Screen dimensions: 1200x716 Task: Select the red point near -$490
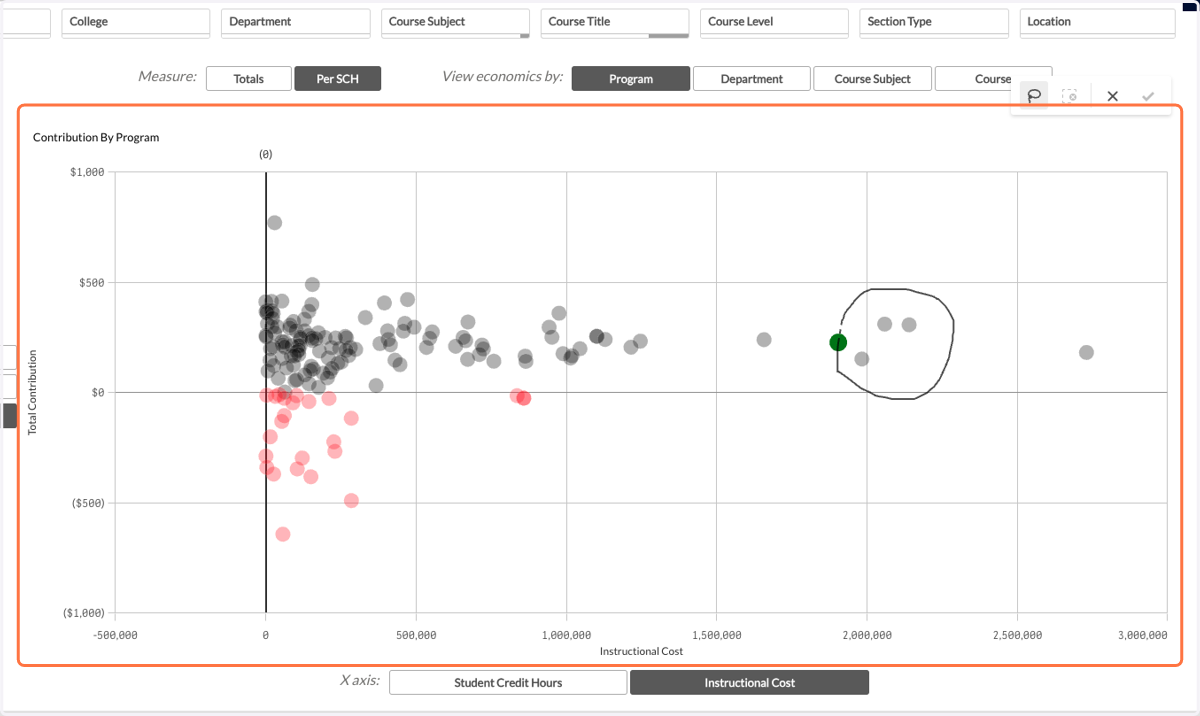click(x=351, y=500)
